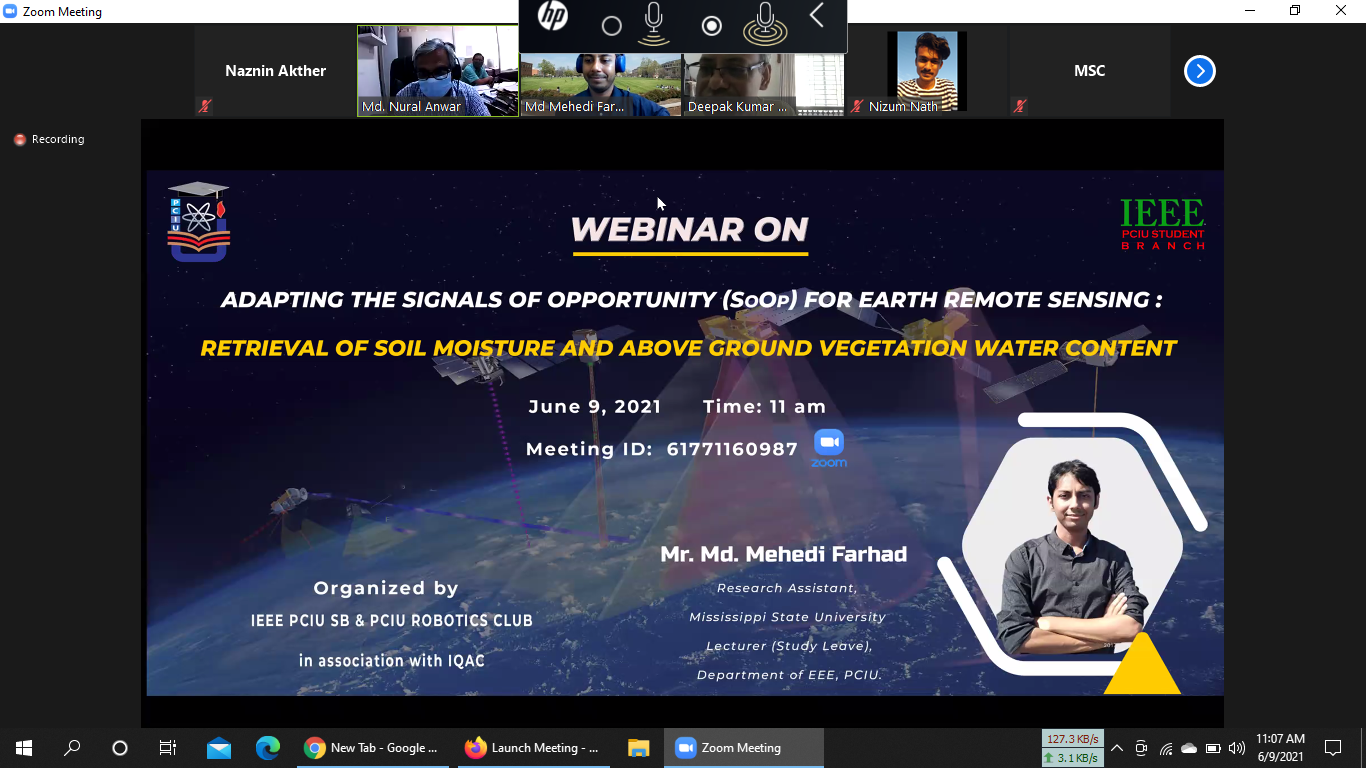Click the HP logo in the audio overlay

click(552, 16)
